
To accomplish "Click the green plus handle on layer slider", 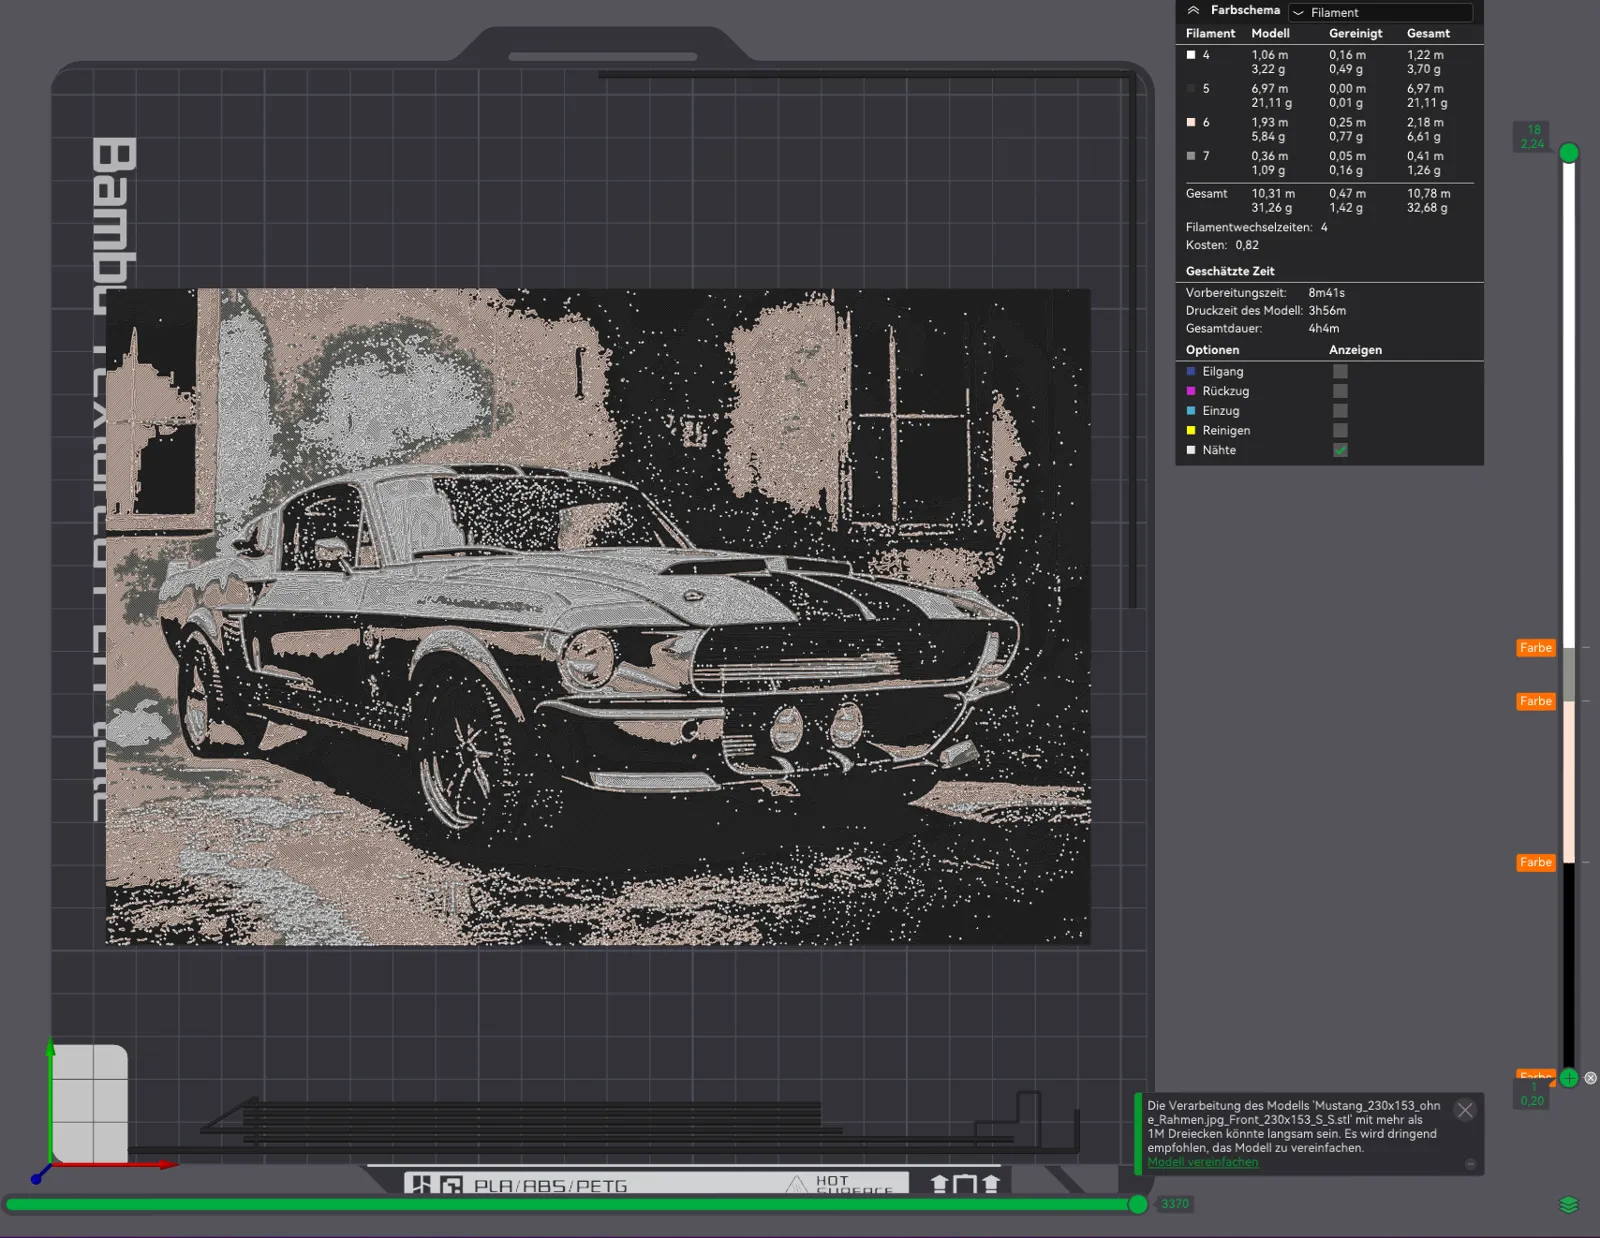I will pos(1569,1078).
